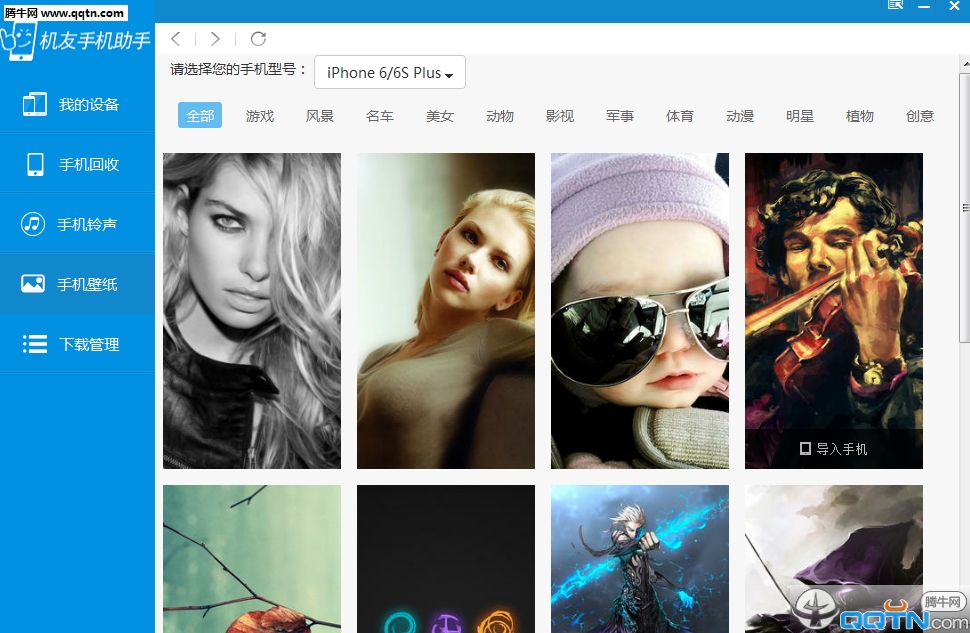Click the forward navigation arrow
Screen dimensions: 970x633
point(215,39)
